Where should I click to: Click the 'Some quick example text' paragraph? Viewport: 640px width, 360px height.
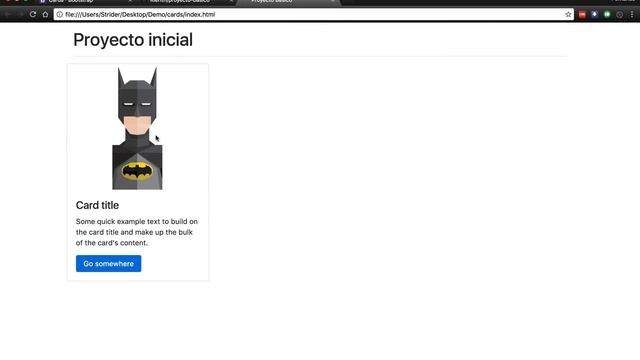[137, 232]
